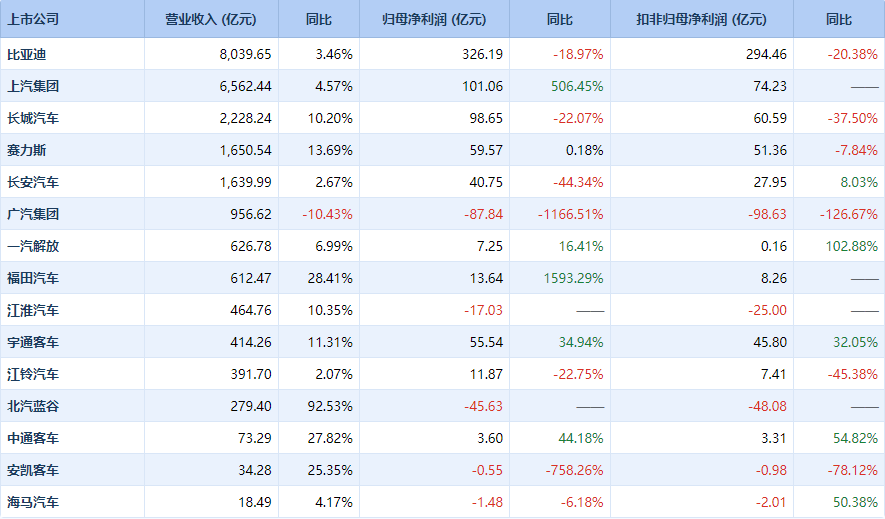Screen dimensions: 885x519
Task: Select the 1593.29% growth cell for 福田汽车
Action: click(x=573, y=278)
